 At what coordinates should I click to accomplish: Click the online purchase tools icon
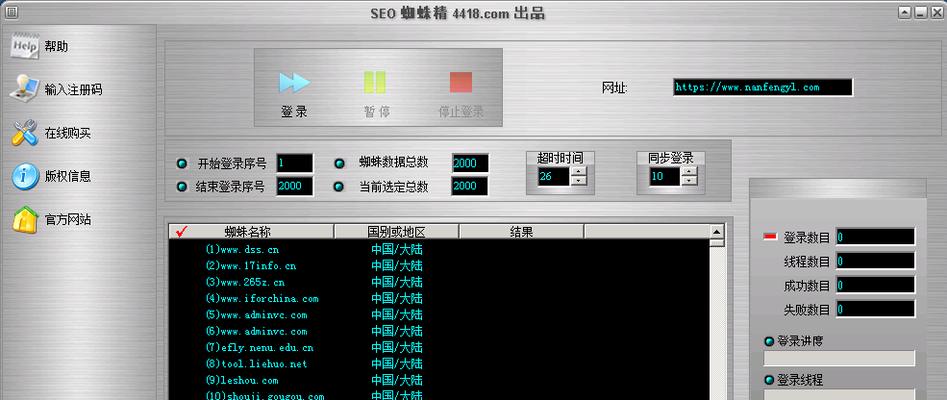click(x=24, y=133)
